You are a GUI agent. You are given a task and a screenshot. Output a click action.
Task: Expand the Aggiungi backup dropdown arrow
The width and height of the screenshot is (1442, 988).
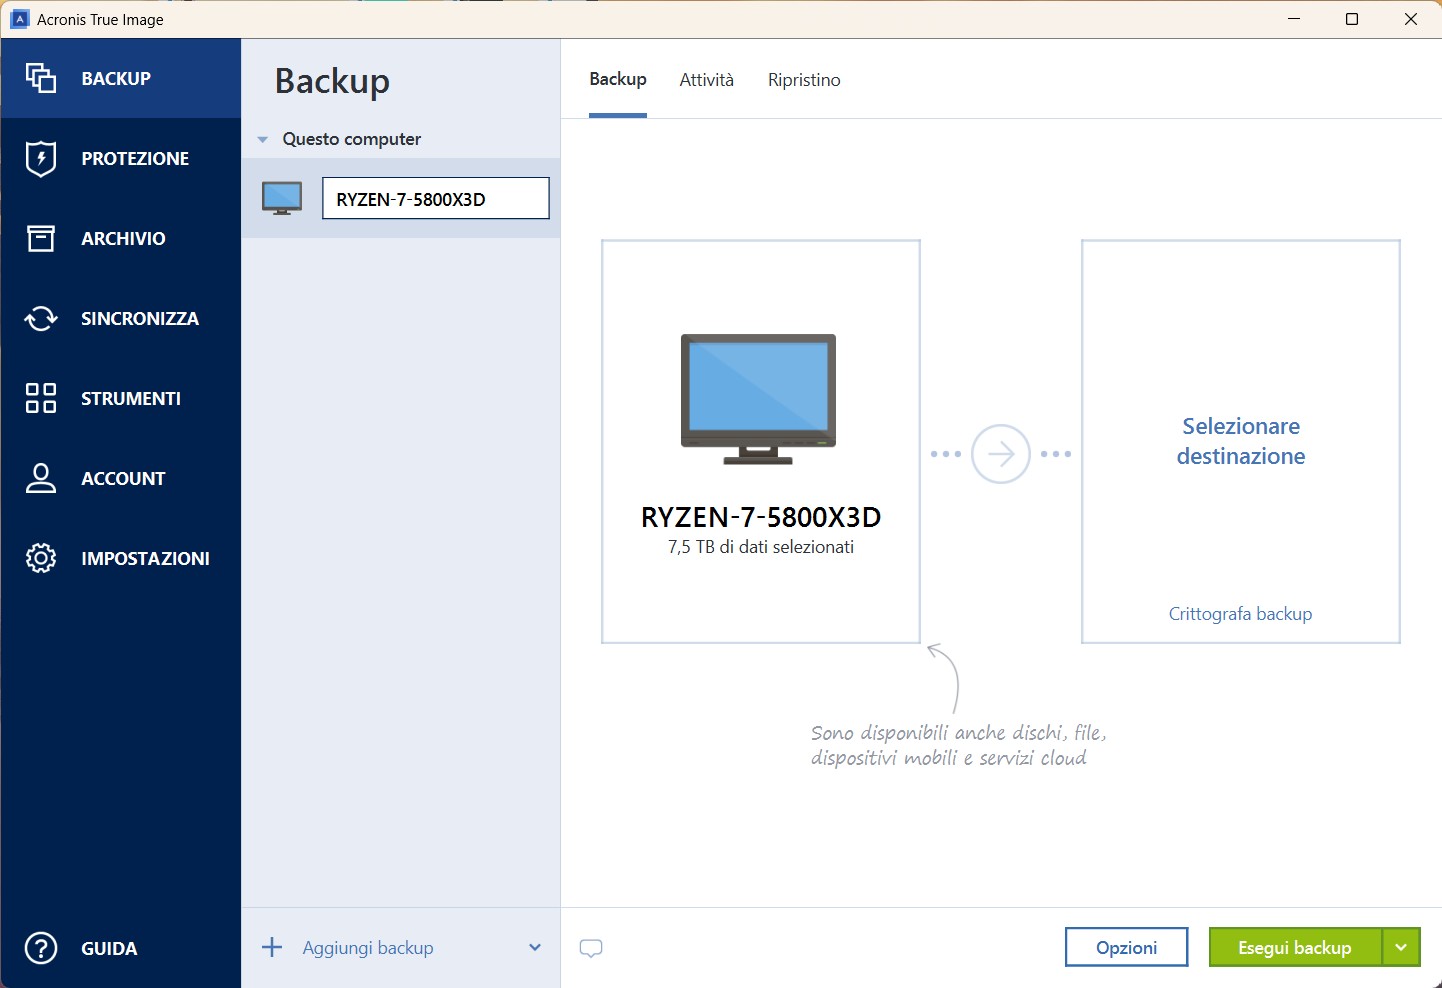pos(535,948)
